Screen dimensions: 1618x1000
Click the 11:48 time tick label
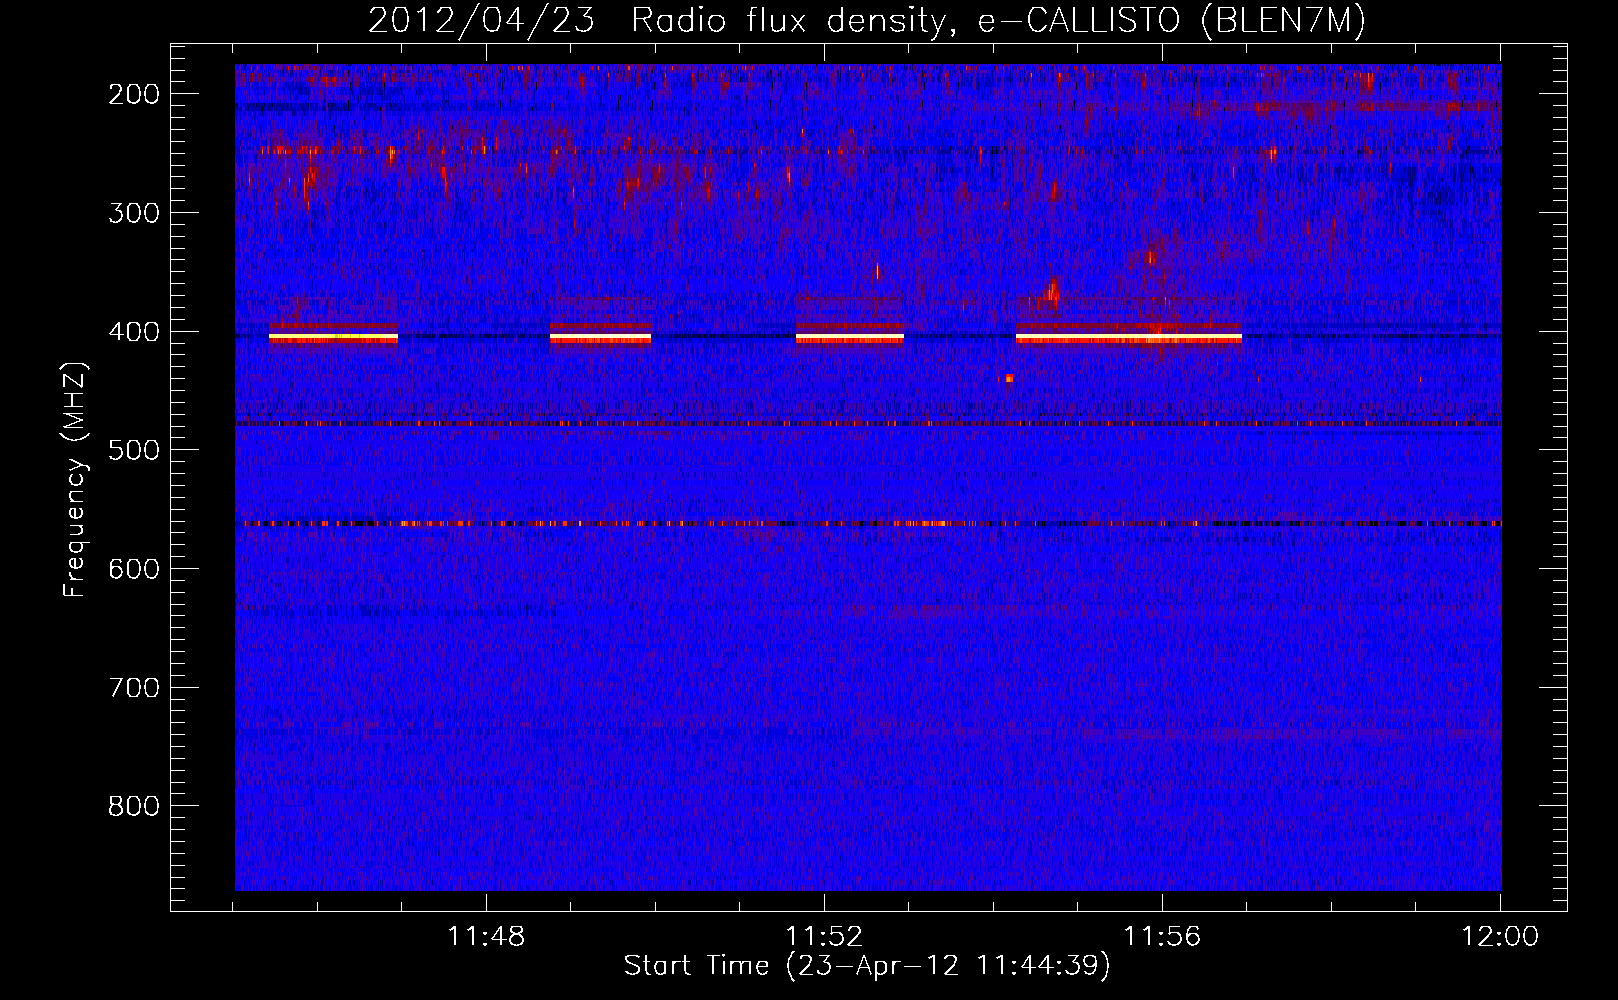(486, 937)
